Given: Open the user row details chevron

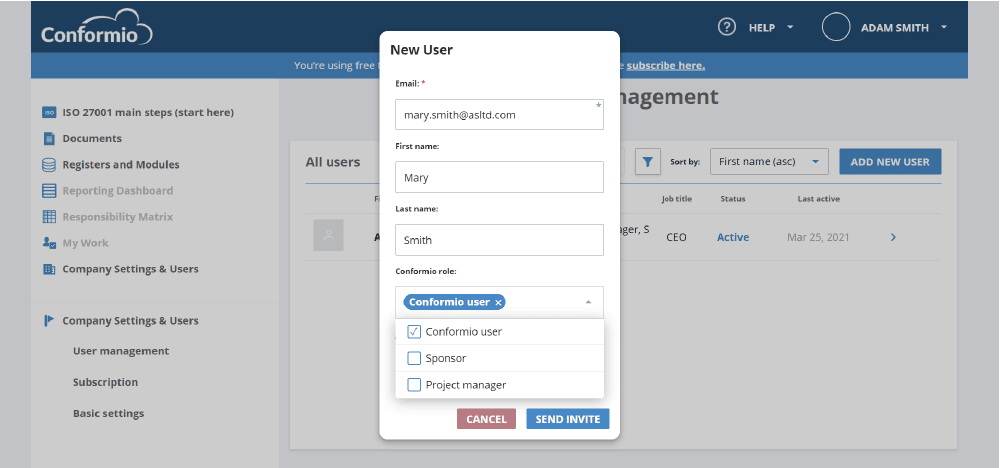Looking at the screenshot, I should pos(893,237).
